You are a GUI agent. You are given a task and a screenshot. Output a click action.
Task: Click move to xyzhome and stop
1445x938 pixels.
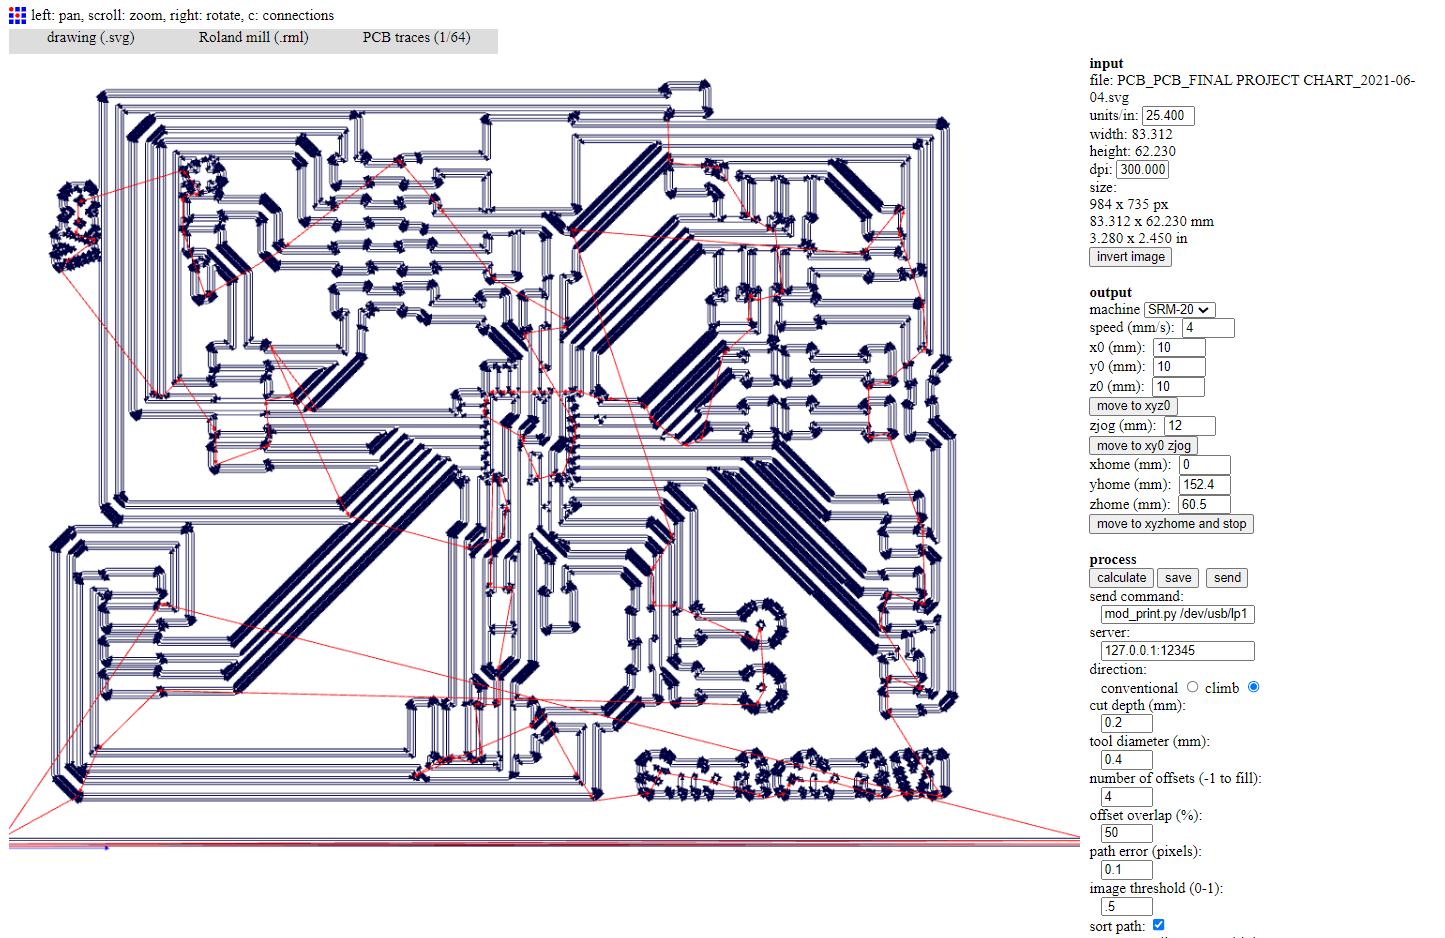click(x=1171, y=524)
